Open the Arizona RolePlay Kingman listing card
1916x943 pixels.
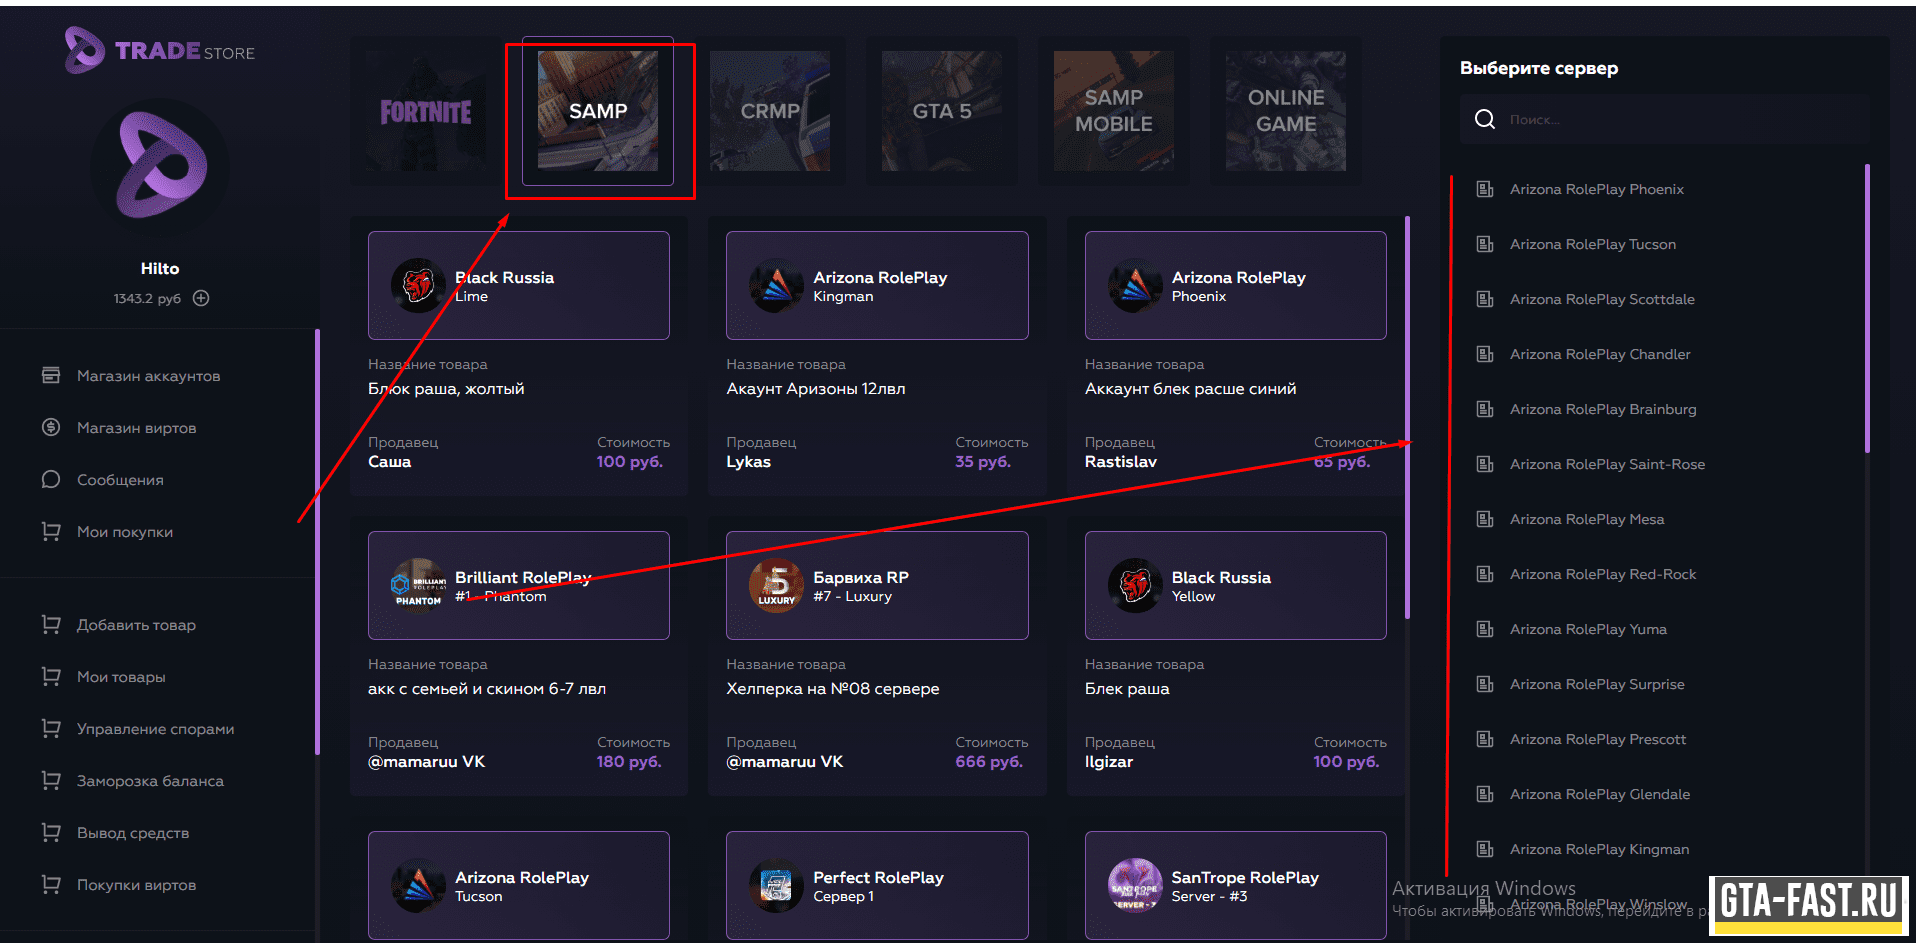click(x=877, y=356)
